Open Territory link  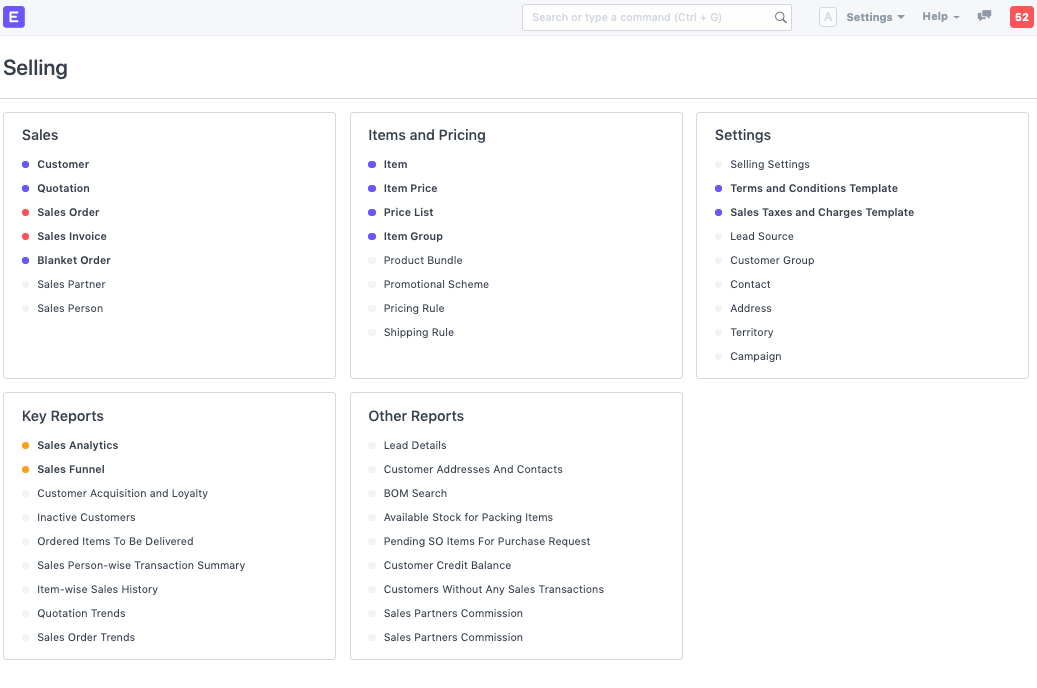[751, 332]
